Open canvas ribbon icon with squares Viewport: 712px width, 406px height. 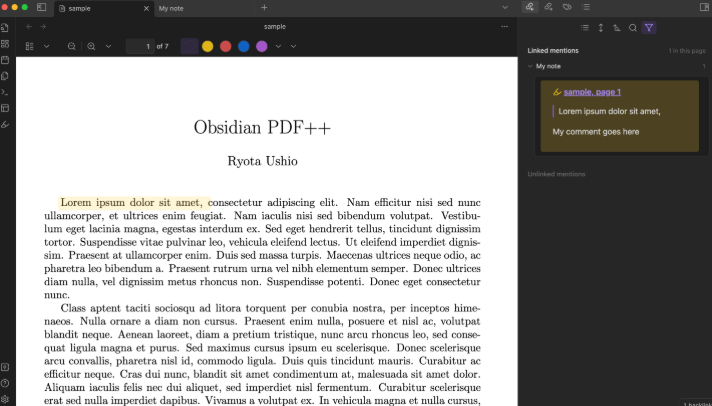[5, 44]
